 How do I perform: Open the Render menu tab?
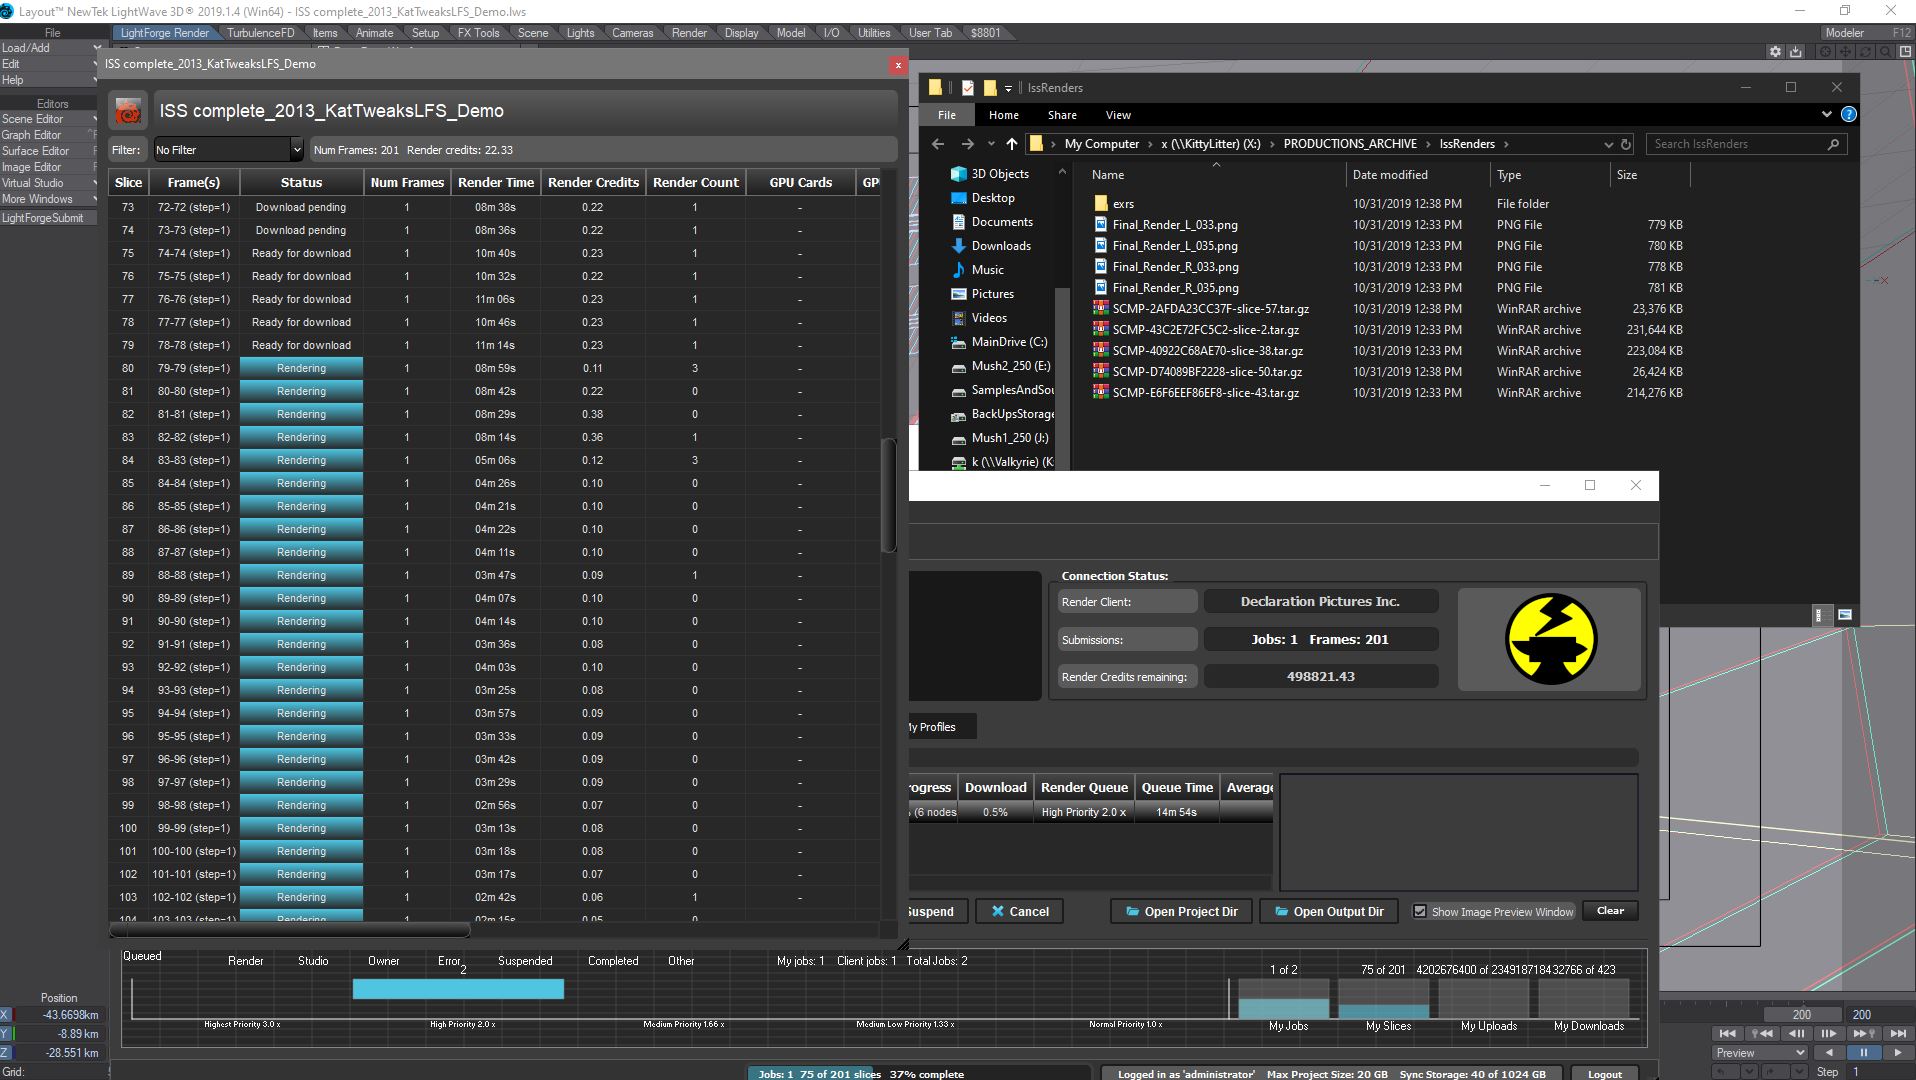[x=688, y=33]
